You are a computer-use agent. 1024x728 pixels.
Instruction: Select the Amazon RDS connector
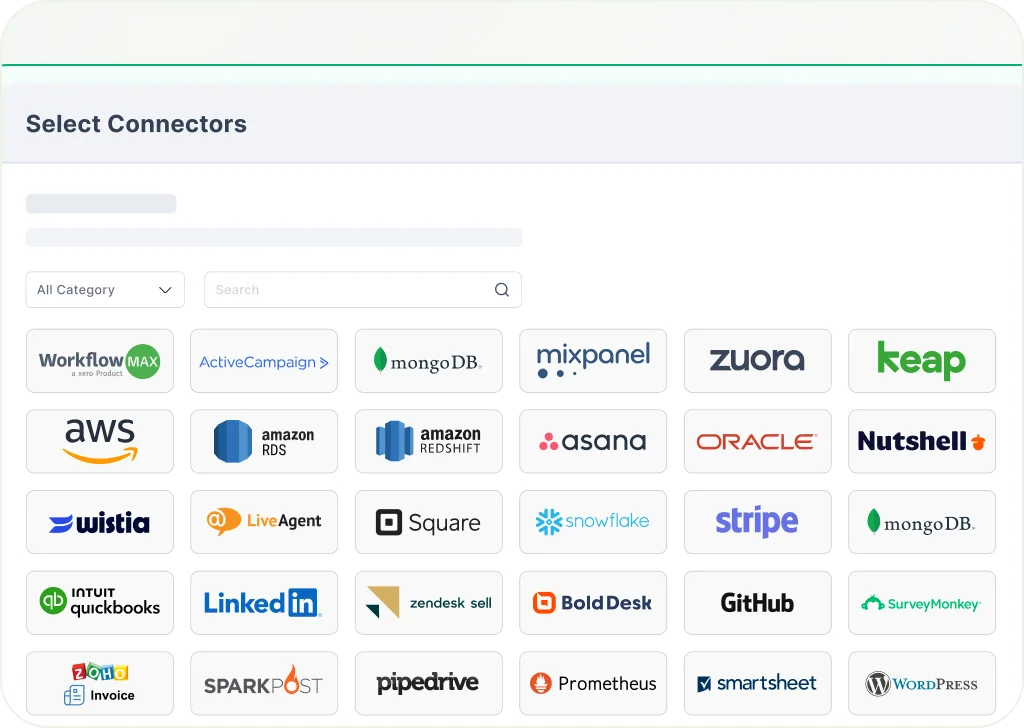tap(264, 441)
